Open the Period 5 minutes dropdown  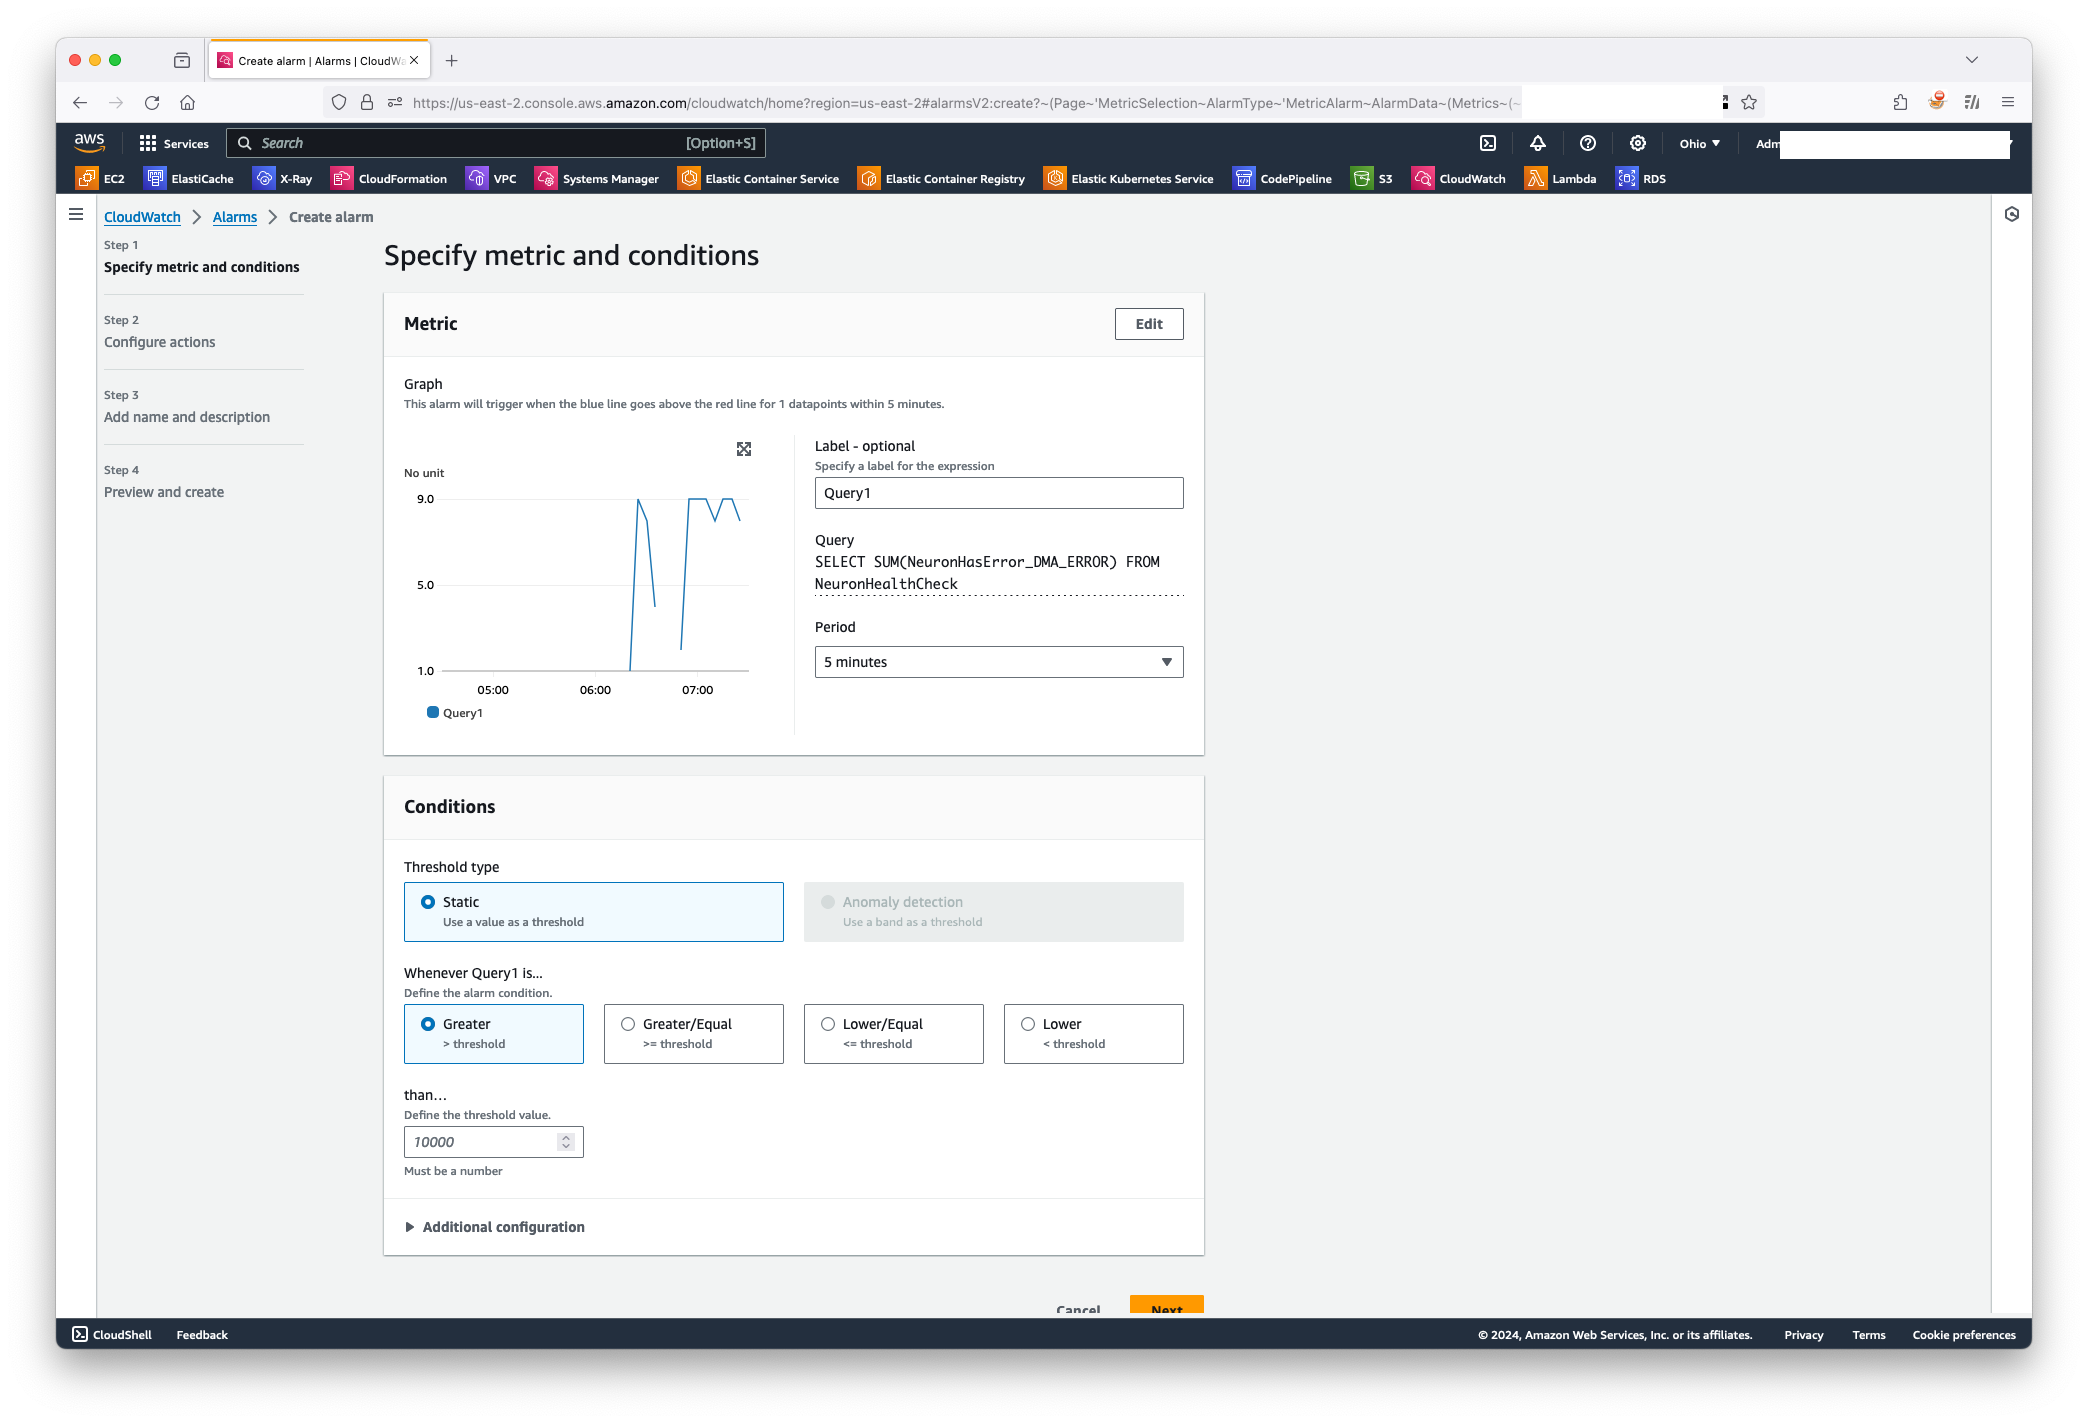pos(998,662)
